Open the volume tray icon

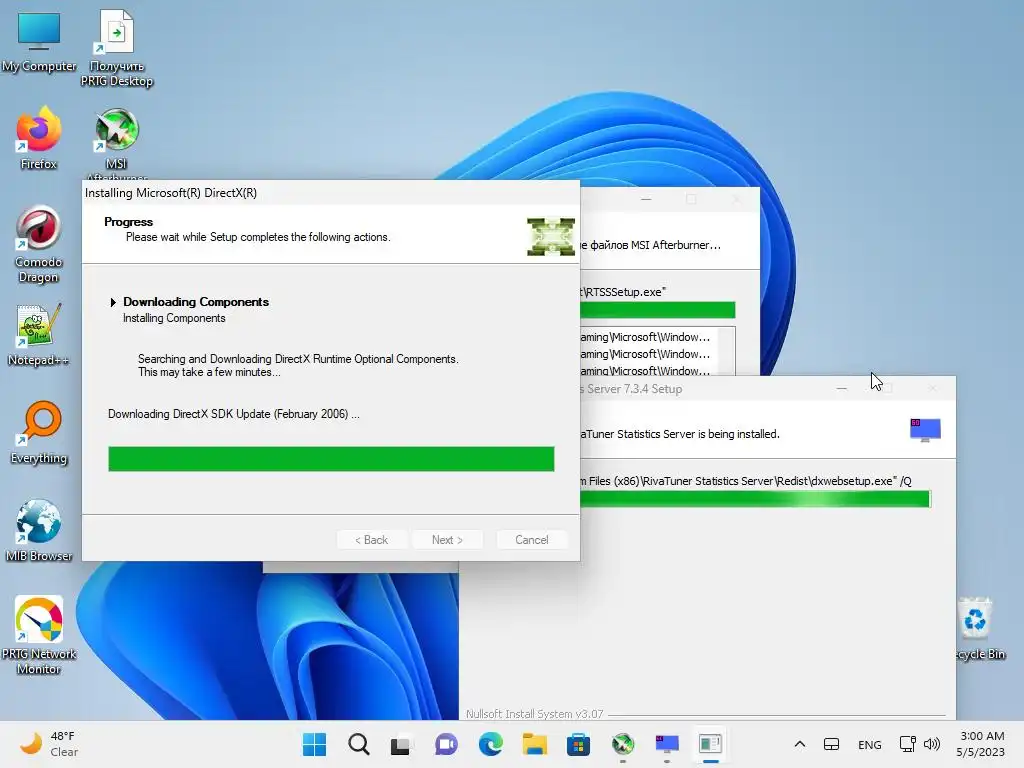[932, 744]
